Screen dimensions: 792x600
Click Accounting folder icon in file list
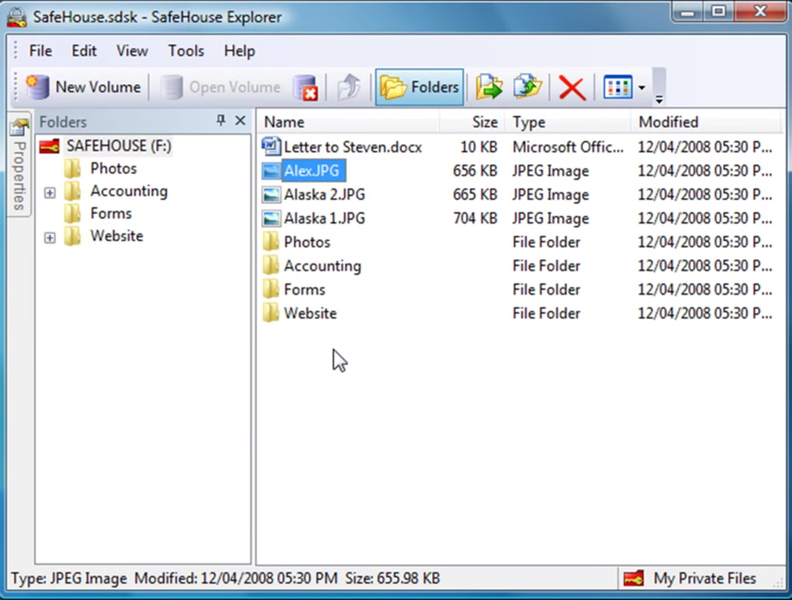(271, 265)
